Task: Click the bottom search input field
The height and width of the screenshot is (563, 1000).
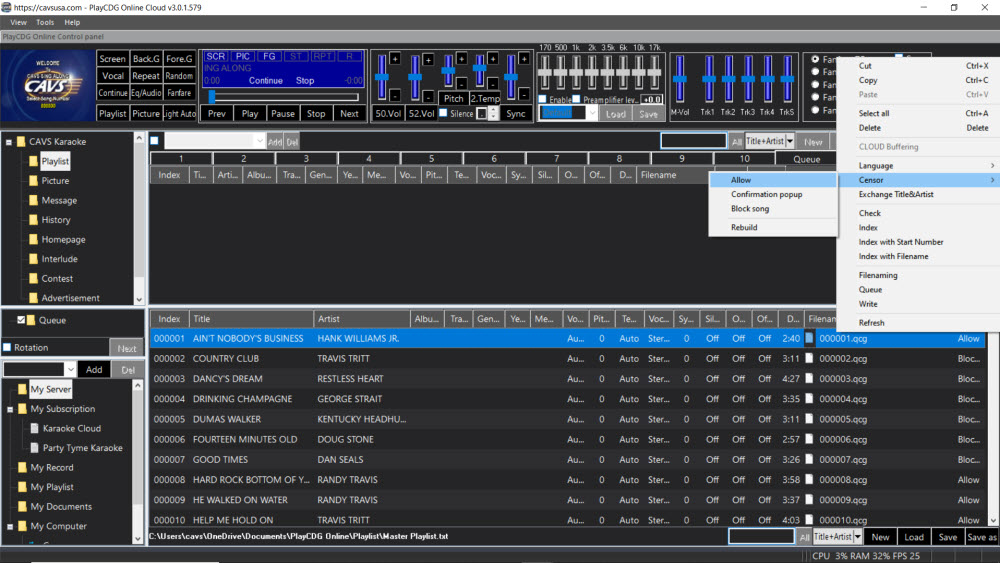Action: [x=761, y=537]
